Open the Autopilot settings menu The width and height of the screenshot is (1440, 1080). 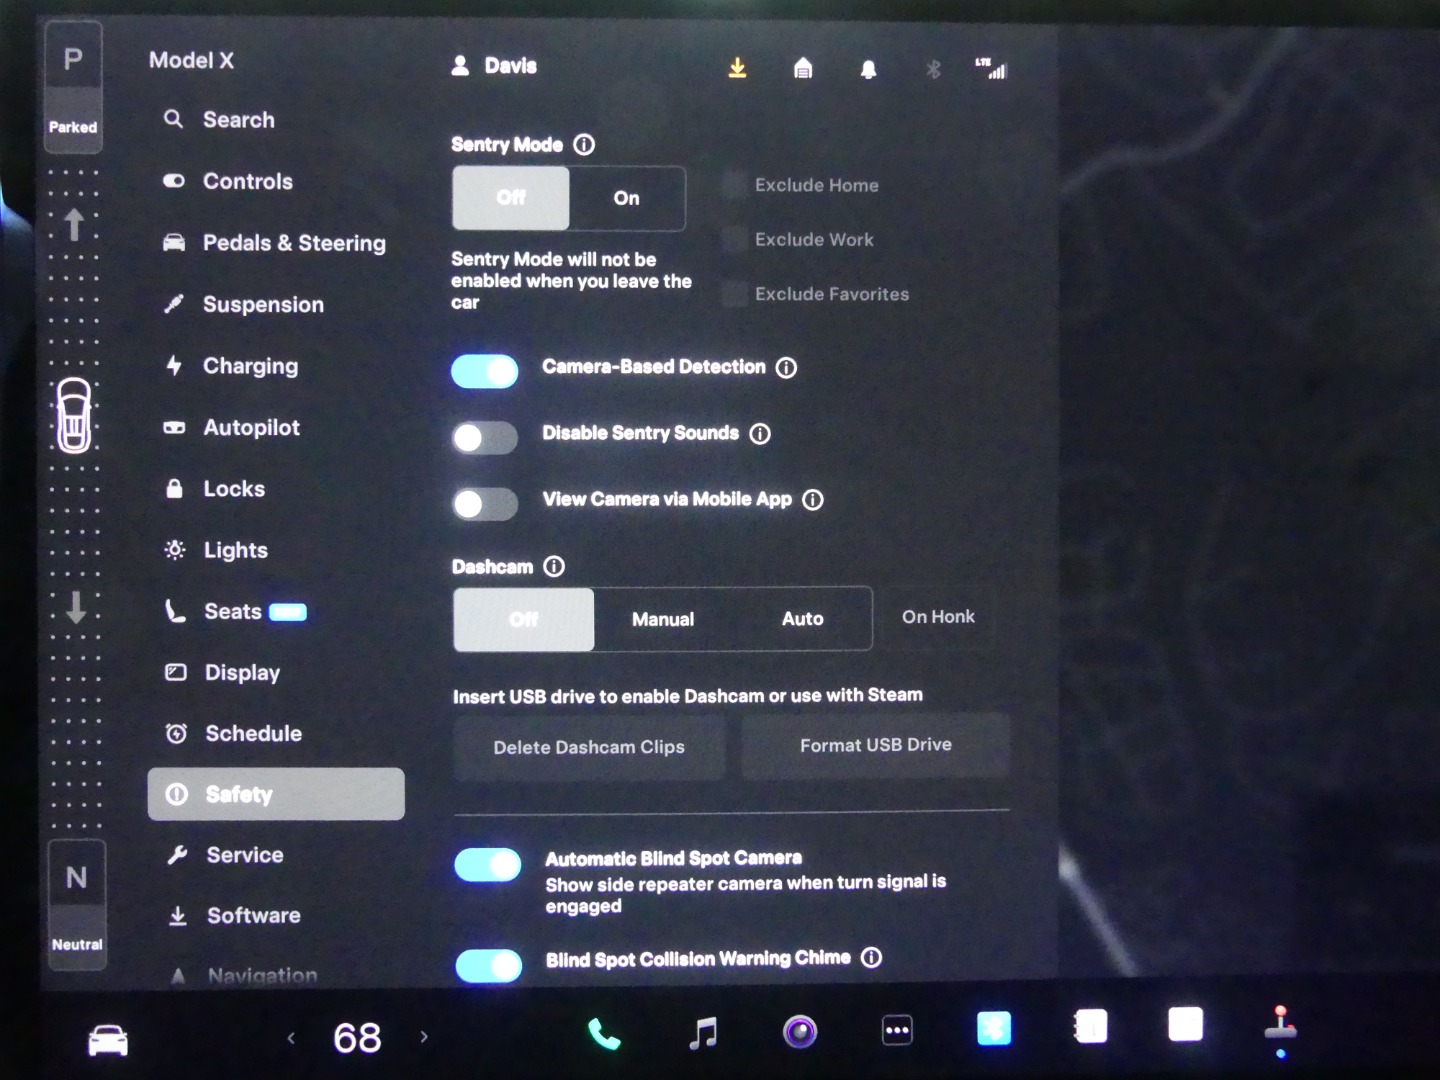(x=251, y=428)
